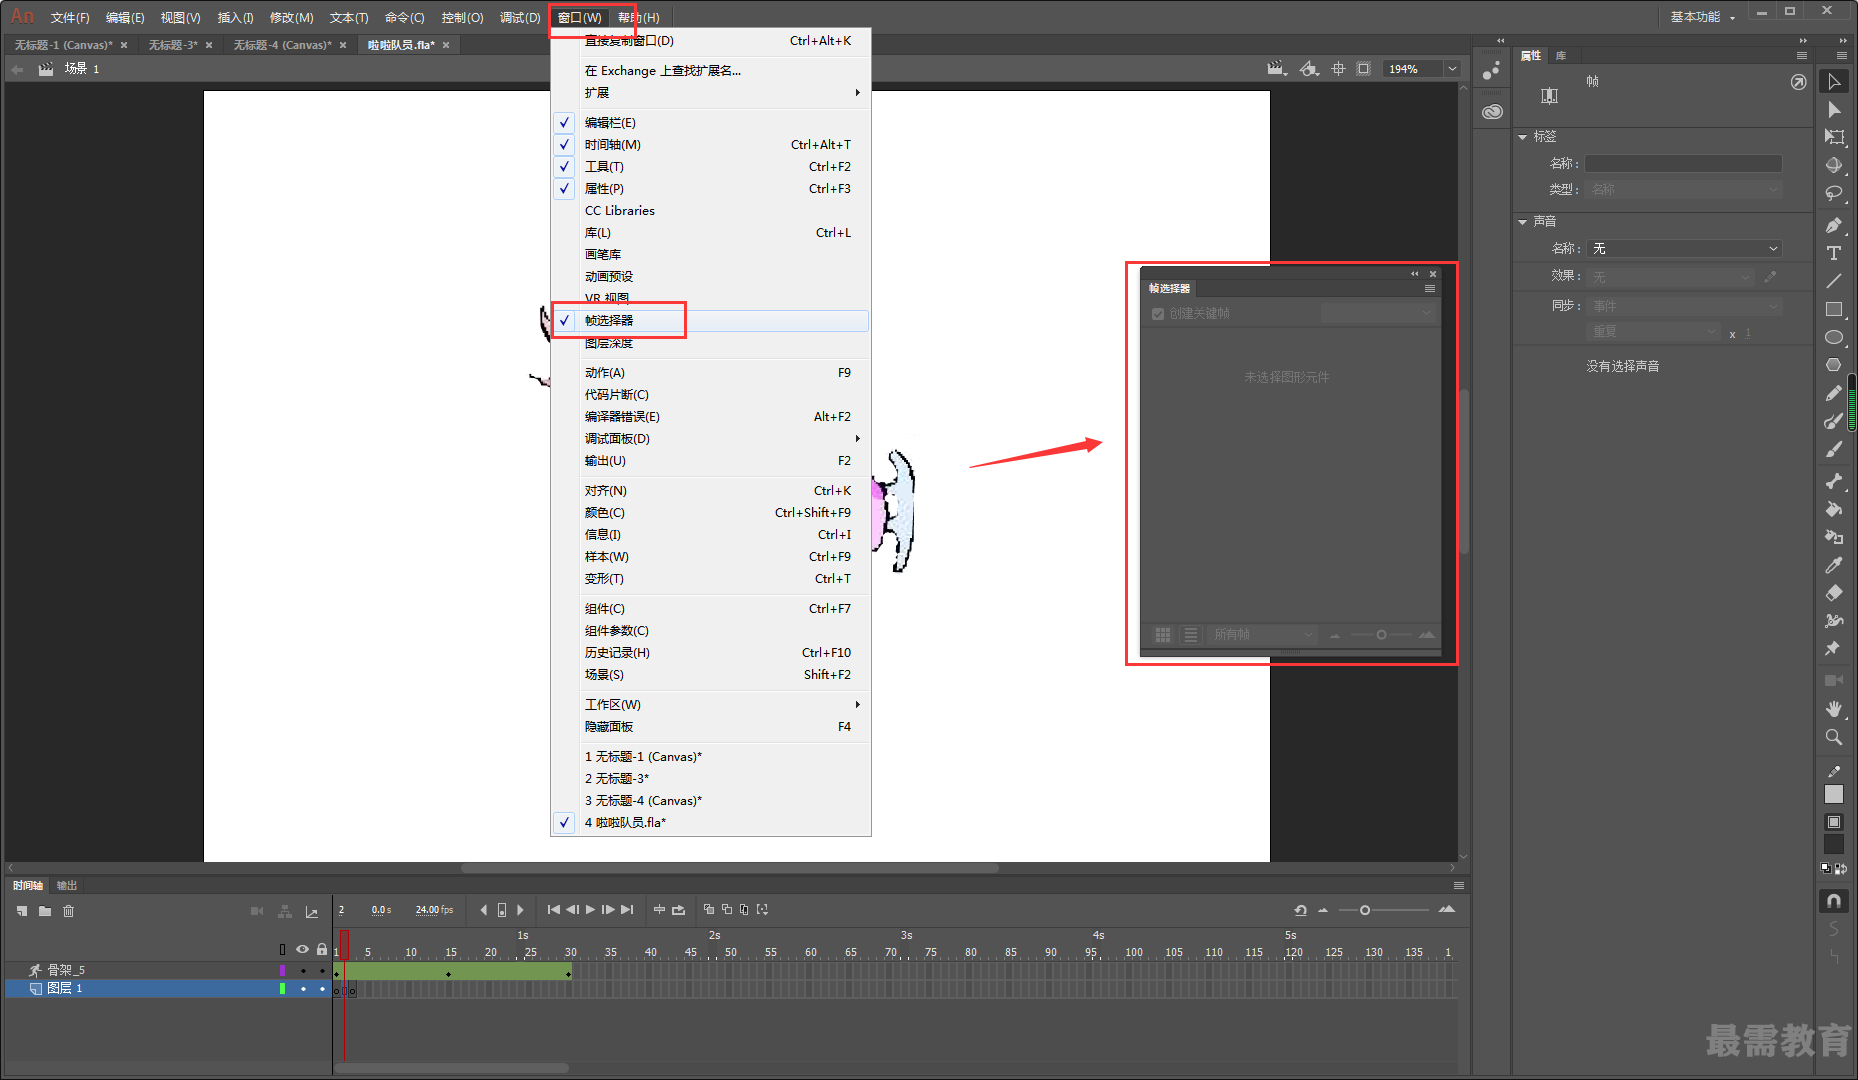This screenshot has width=1858, height=1080.
Task: Create a new layer in timeline
Action: [x=22, y=911]
